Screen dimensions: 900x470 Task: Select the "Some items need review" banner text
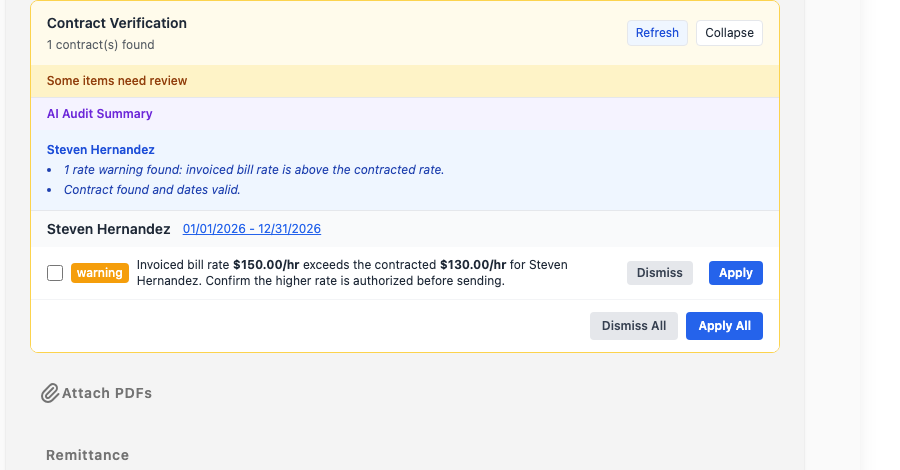117,81
